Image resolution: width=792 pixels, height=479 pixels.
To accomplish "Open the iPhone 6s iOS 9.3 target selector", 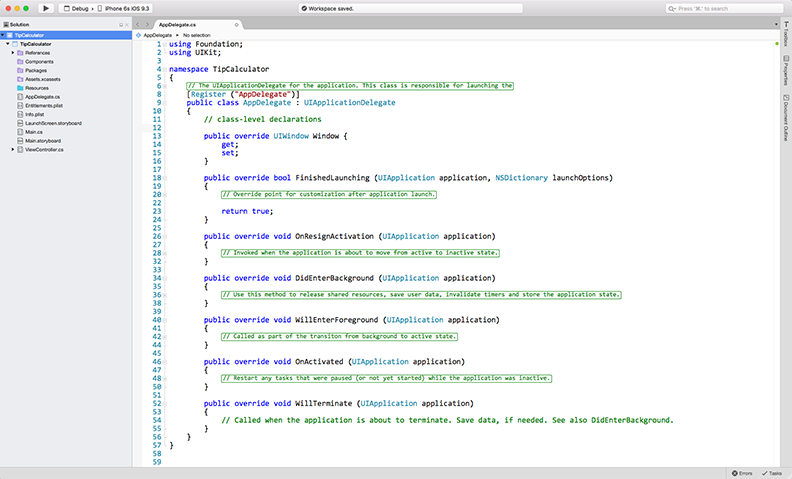I will pyautogui.click(x=123, y=9).
